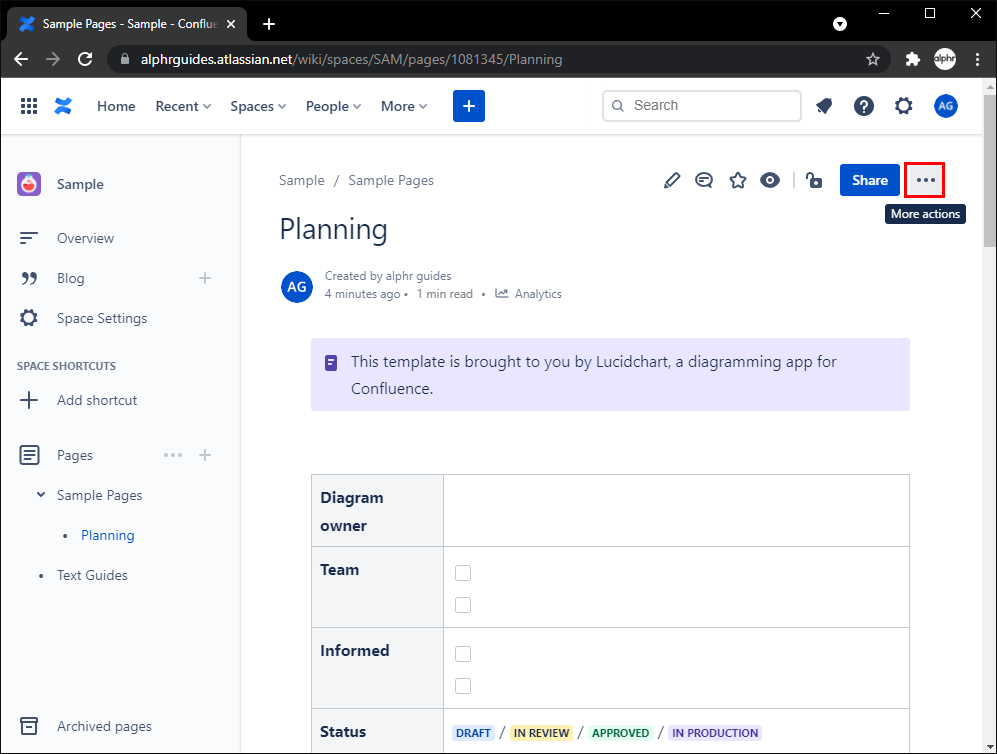Click the Confluence logo icon
The width and height of the screenshot is (997, 754).
(x=63, y=106)
